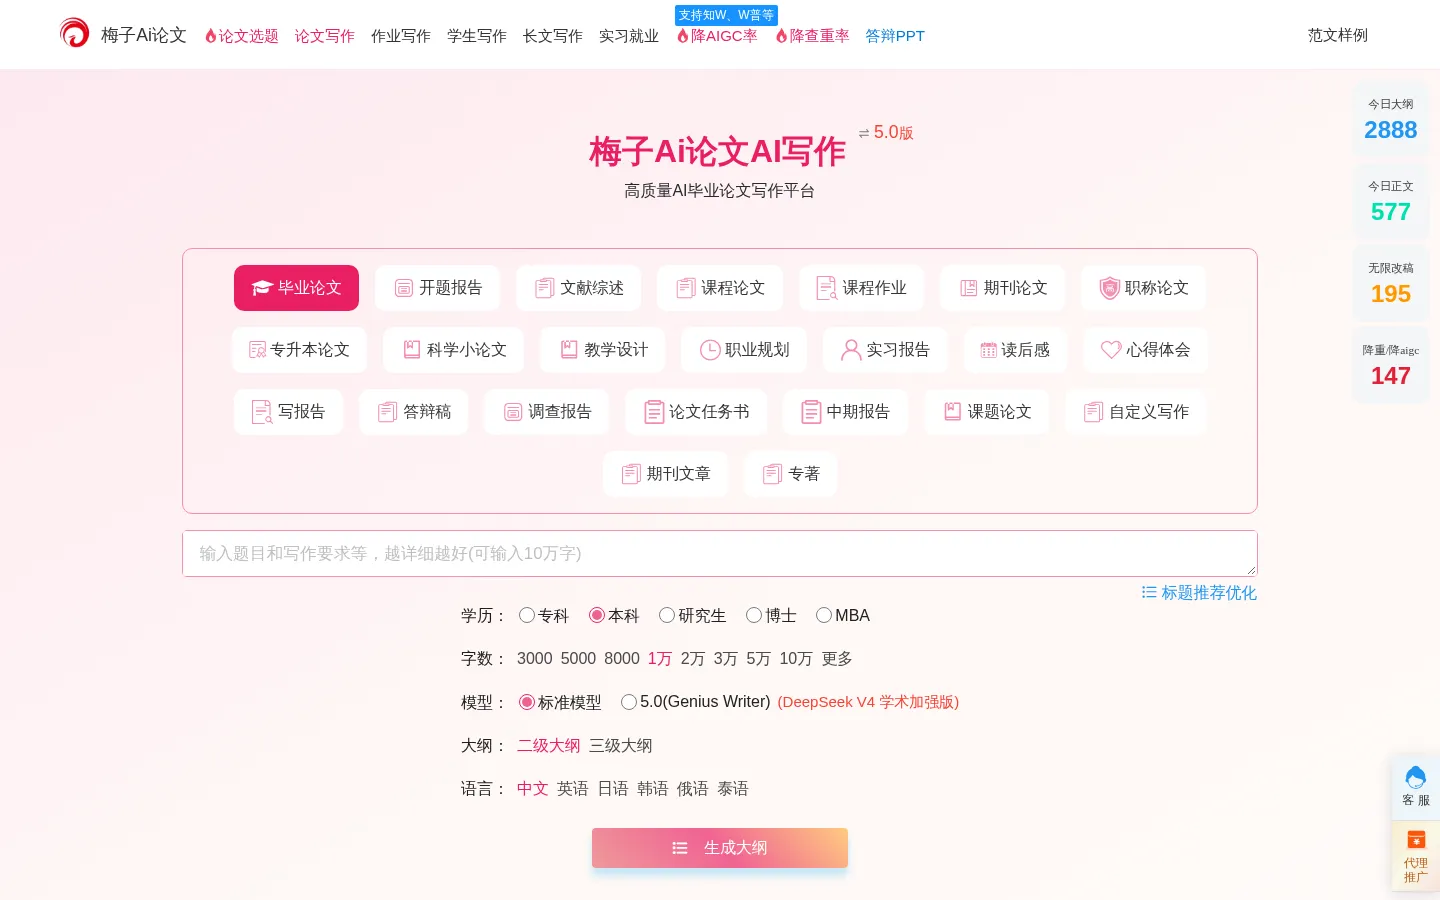This screenshot has height=900, width=1440.
Task: Open the 标题推荐优化 link
Action: pos(1199,593)
